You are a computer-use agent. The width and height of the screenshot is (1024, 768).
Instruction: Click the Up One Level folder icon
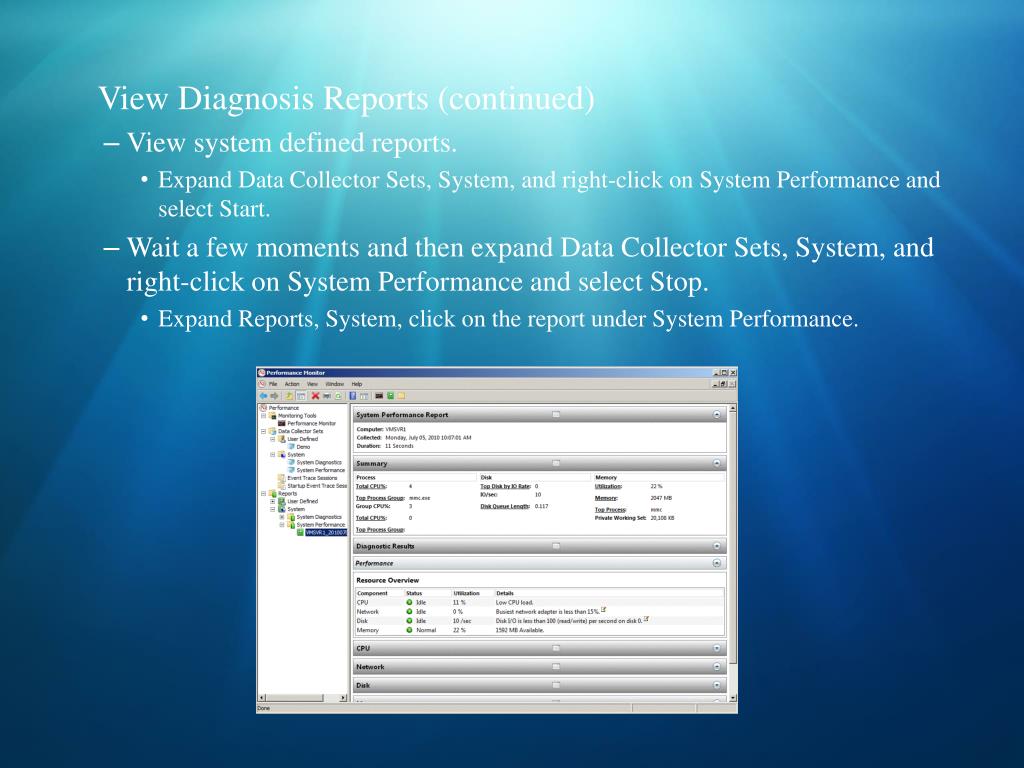[x=289, y=396]
